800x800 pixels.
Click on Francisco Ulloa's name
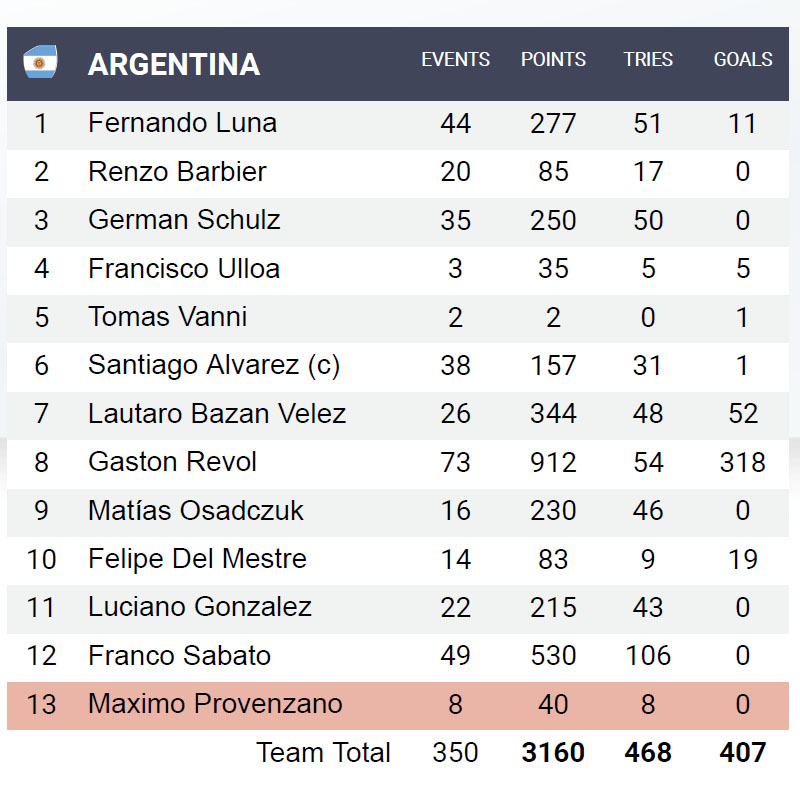point(184,269)
